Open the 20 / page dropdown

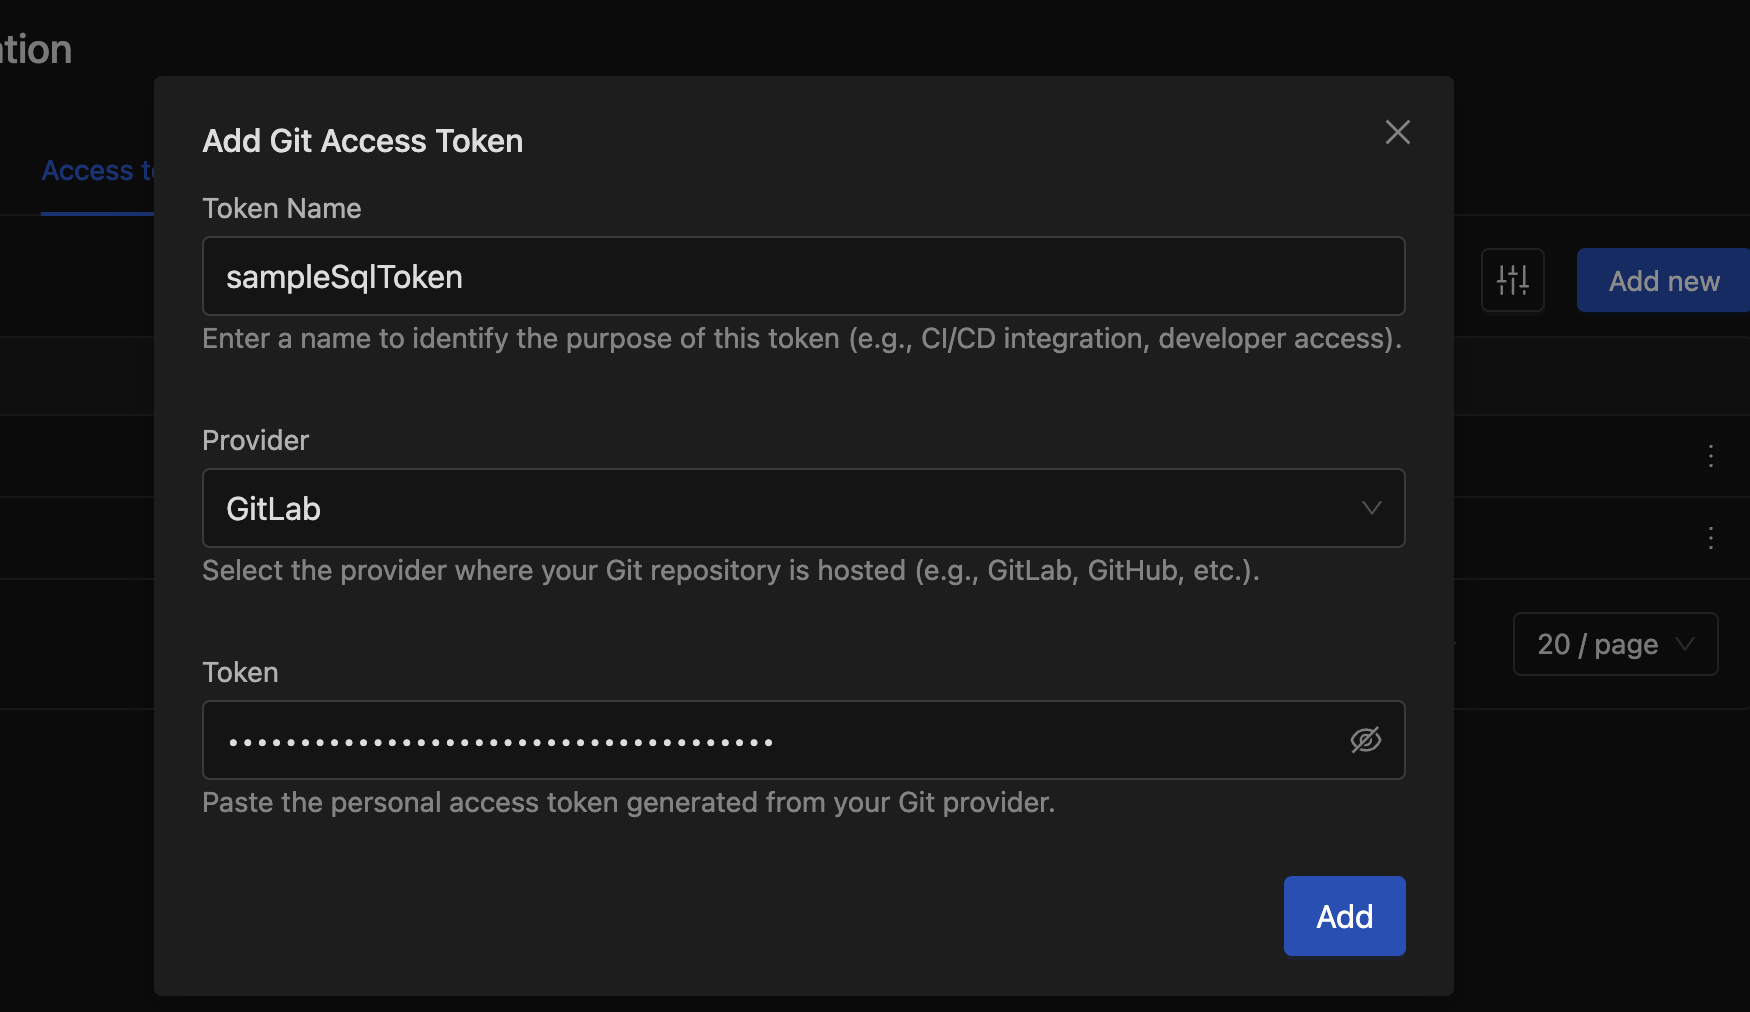coord(1615,644)
